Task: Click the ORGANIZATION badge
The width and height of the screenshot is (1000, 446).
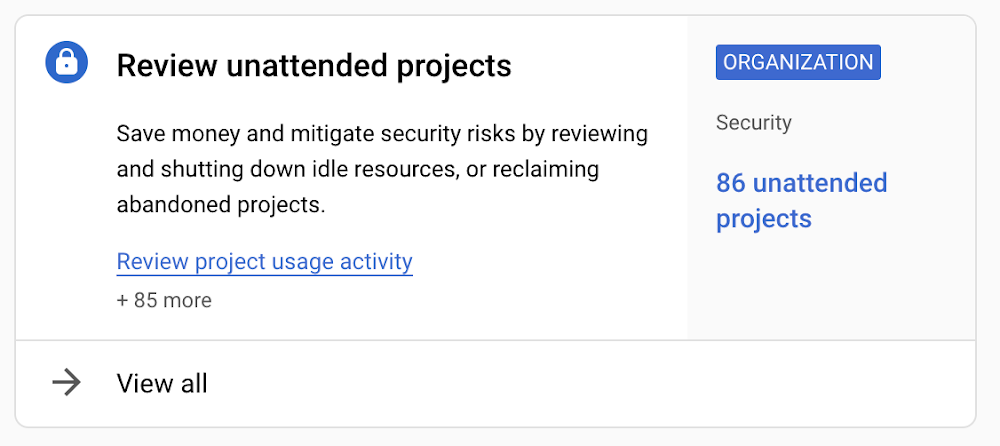Action: (797, 62)
